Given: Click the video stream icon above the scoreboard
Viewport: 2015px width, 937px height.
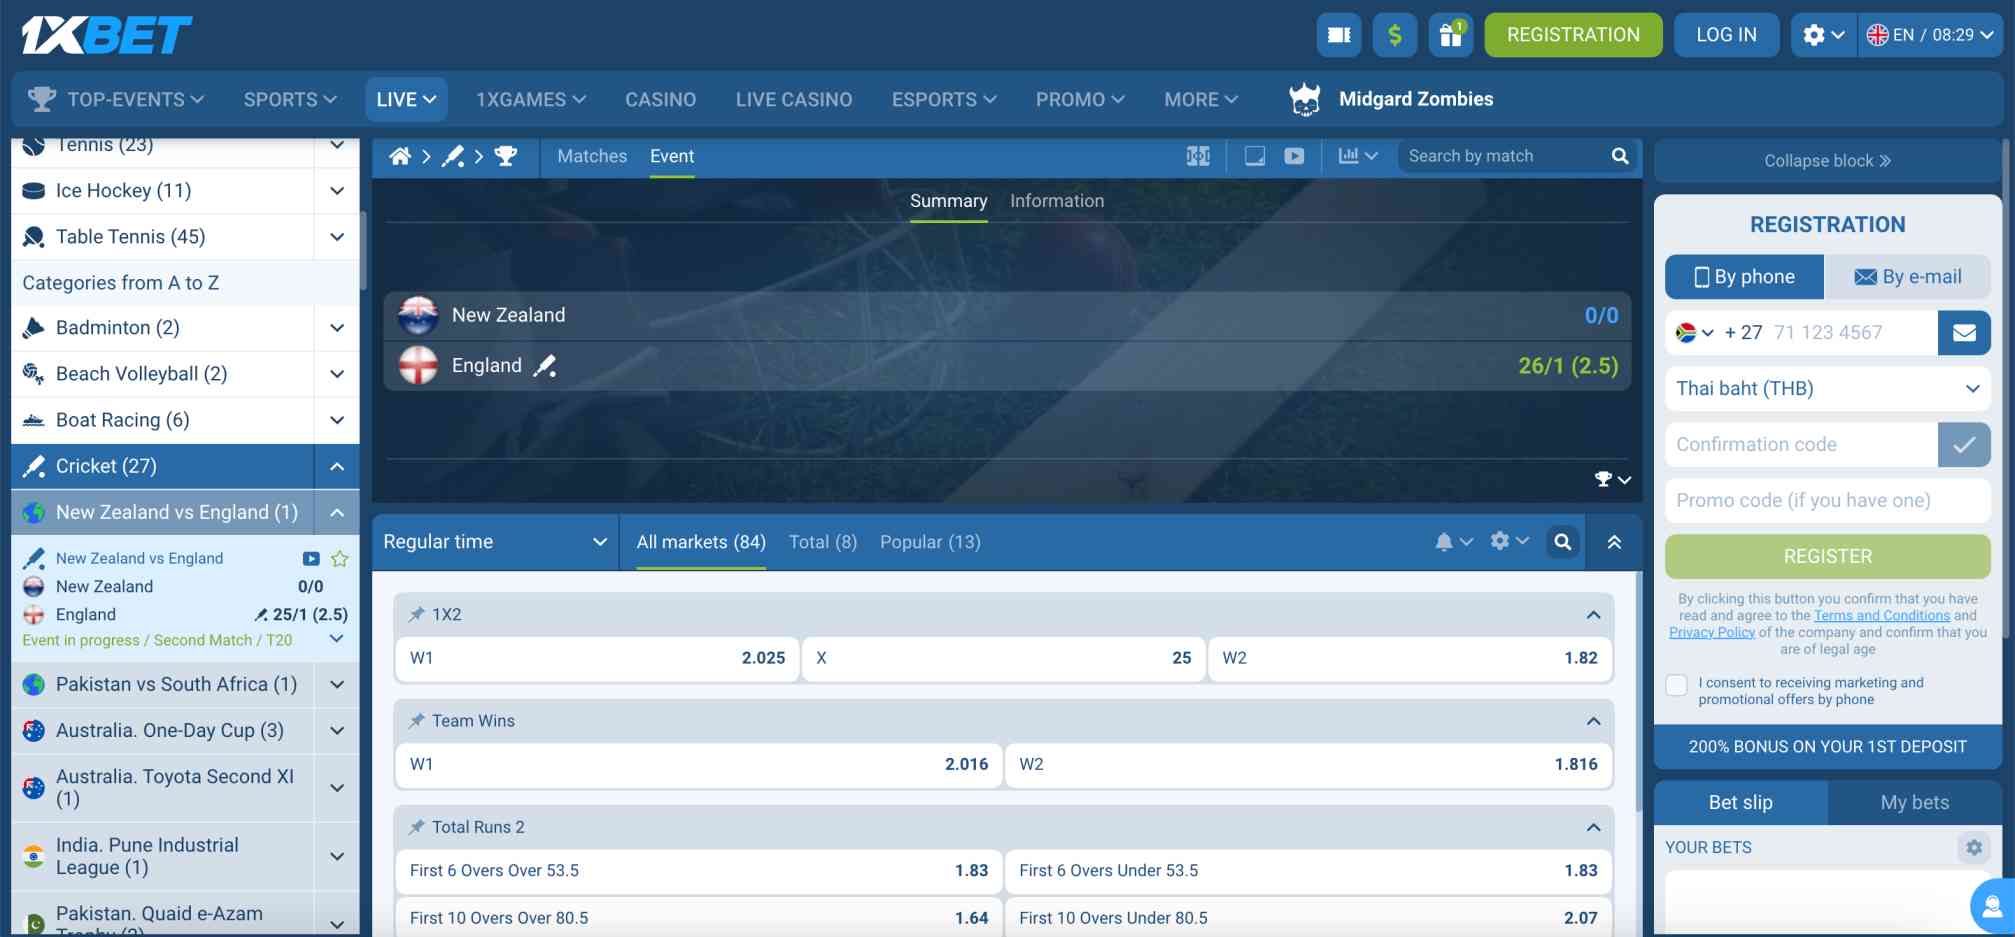Looking at the screenshot, I should pyautogui.click(x=1295, y=156).
